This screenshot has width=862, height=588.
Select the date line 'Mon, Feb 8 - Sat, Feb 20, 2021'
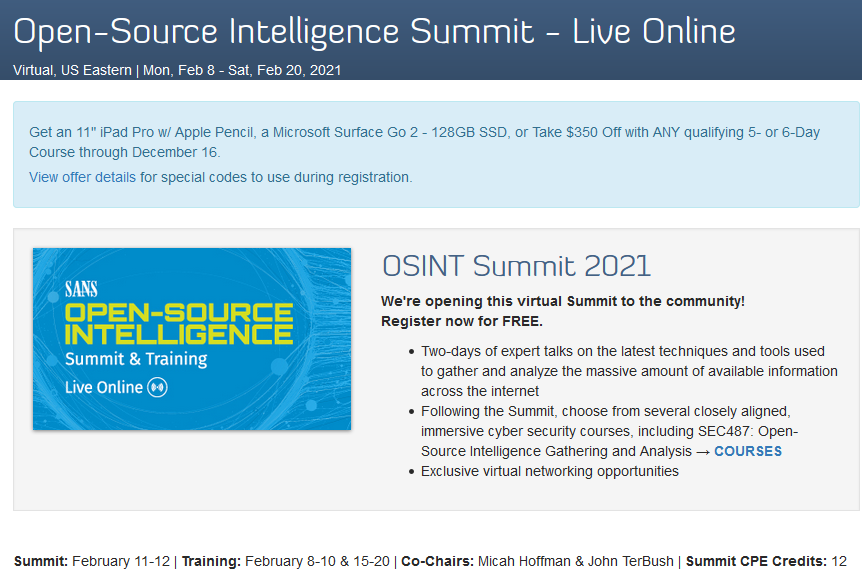click(x=242, y=70)
